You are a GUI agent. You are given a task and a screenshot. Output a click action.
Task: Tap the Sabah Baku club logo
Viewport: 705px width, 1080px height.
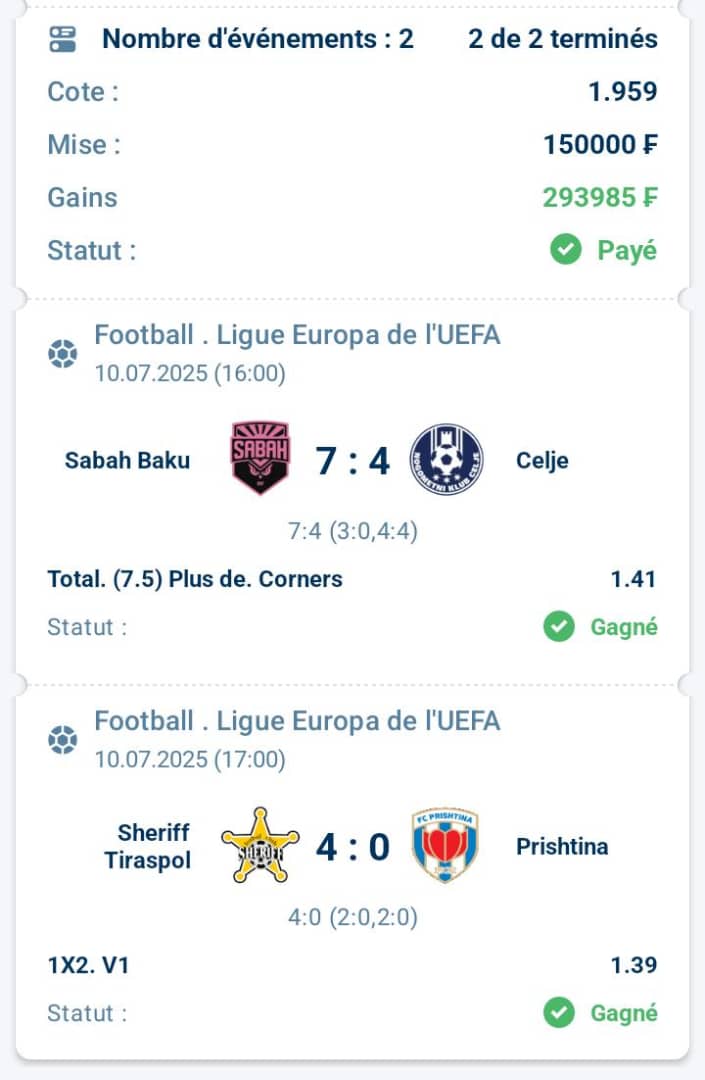pyautogui.click(x=260, y=457)
